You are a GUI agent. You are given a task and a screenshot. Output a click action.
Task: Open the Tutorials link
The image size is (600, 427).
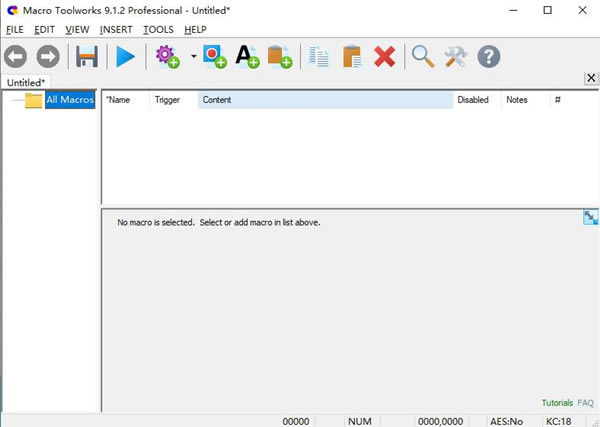pyautogui.click(x=557, y=403)
